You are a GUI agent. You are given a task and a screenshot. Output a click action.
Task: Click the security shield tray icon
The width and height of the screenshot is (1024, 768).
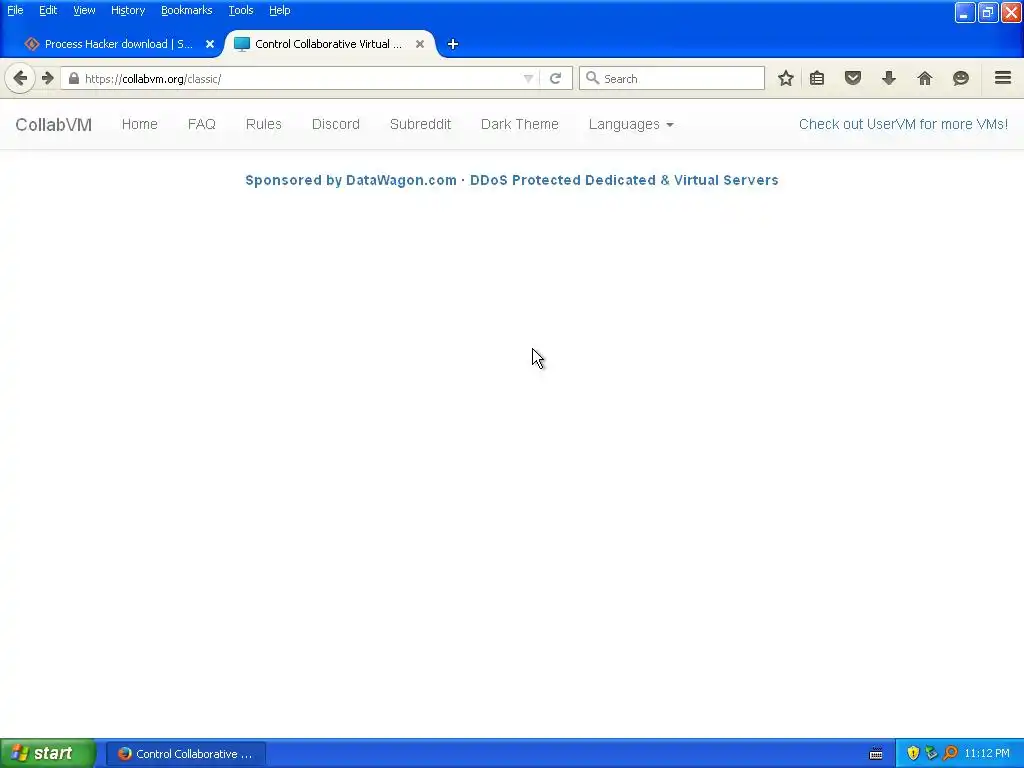[913, 753]
